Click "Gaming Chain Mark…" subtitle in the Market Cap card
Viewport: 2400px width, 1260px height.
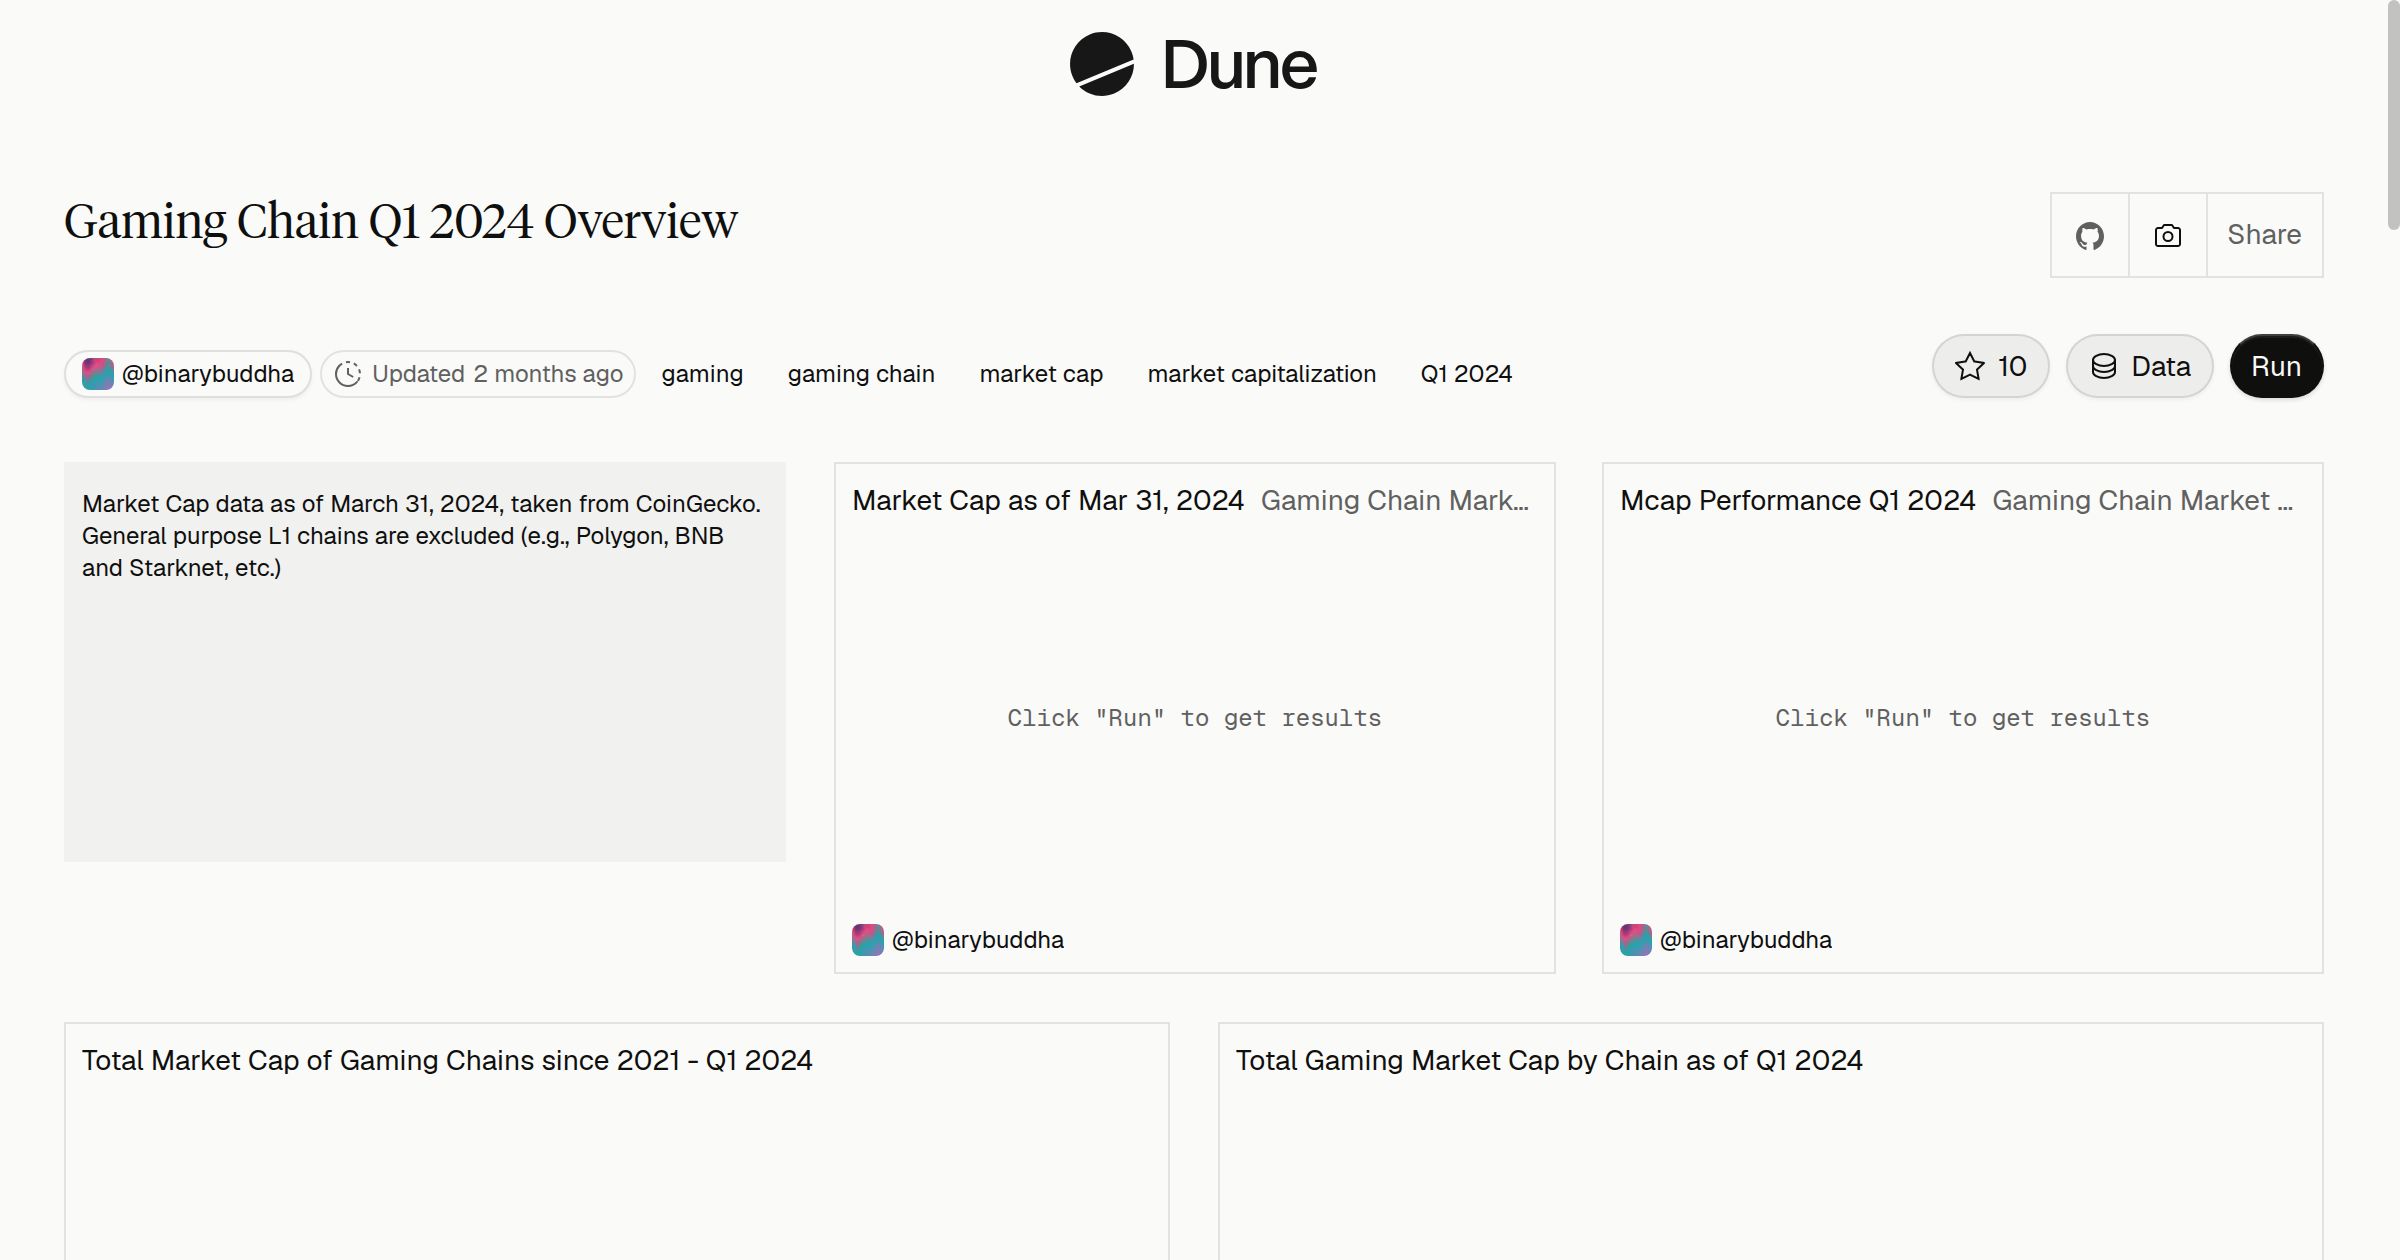tap(1395, 500)
